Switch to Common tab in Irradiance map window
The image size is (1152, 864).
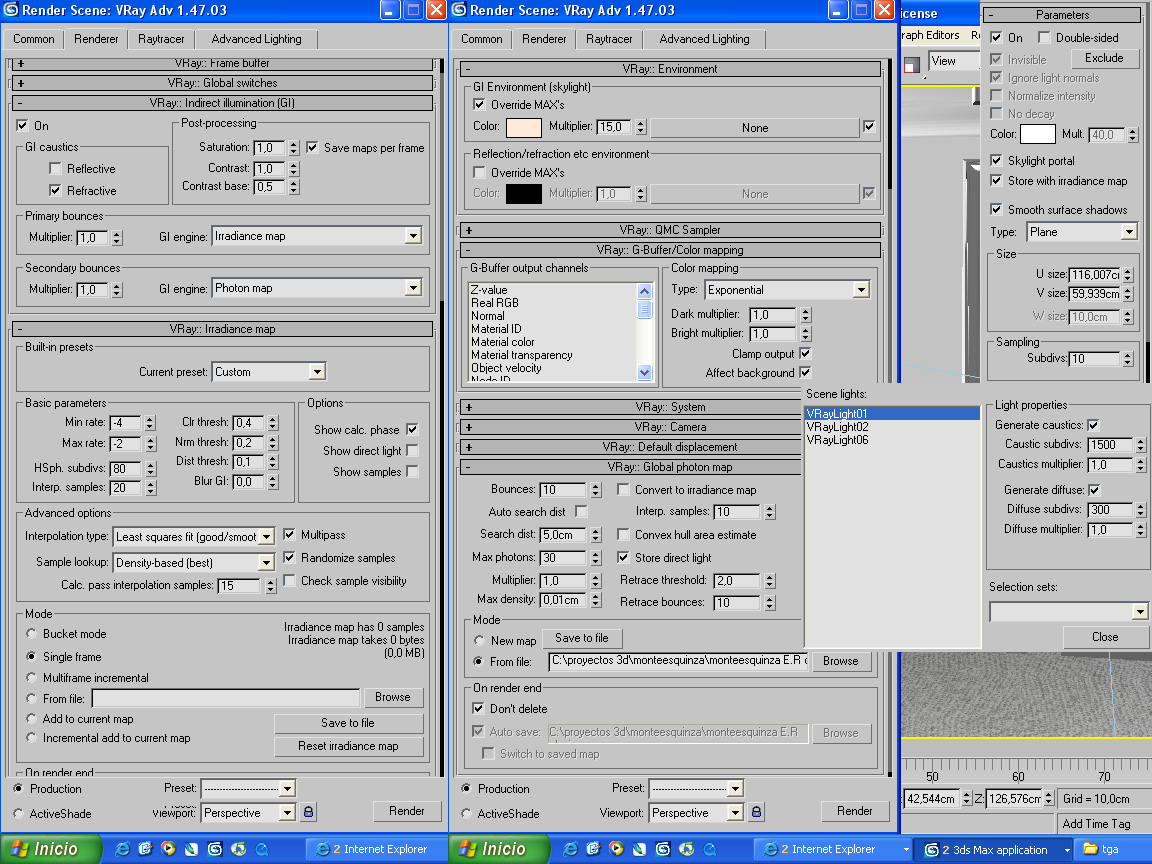pyautogui.click(x=34, y=39)
